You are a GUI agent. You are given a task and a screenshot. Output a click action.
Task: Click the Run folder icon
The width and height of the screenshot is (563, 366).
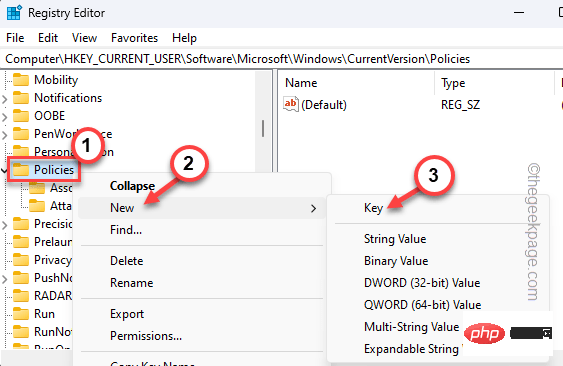pyautogui.click(x=21, y=314)
